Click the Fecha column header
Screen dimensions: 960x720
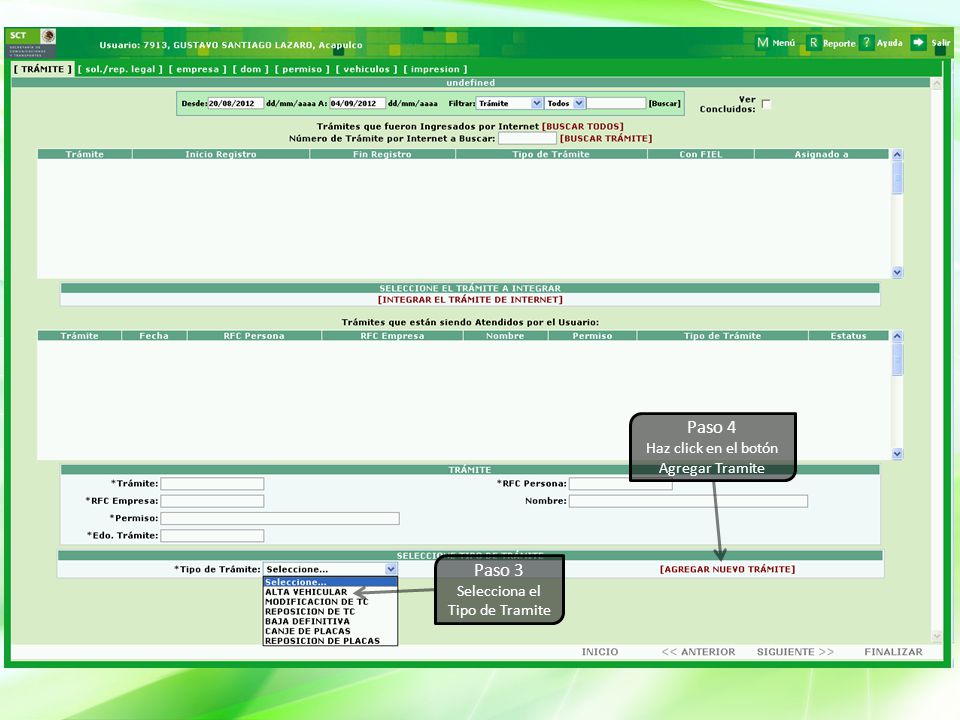tap(154, 336)
